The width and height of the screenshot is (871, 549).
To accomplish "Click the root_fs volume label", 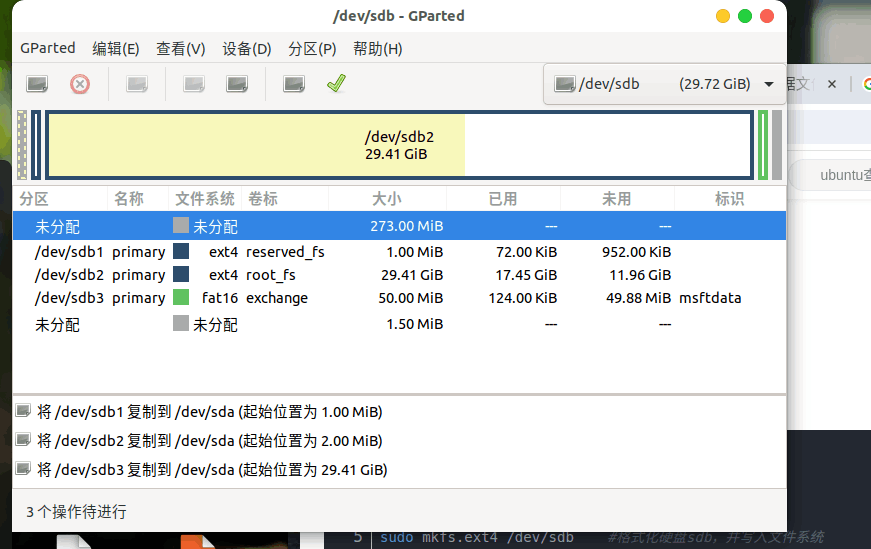I will (271, 275).
